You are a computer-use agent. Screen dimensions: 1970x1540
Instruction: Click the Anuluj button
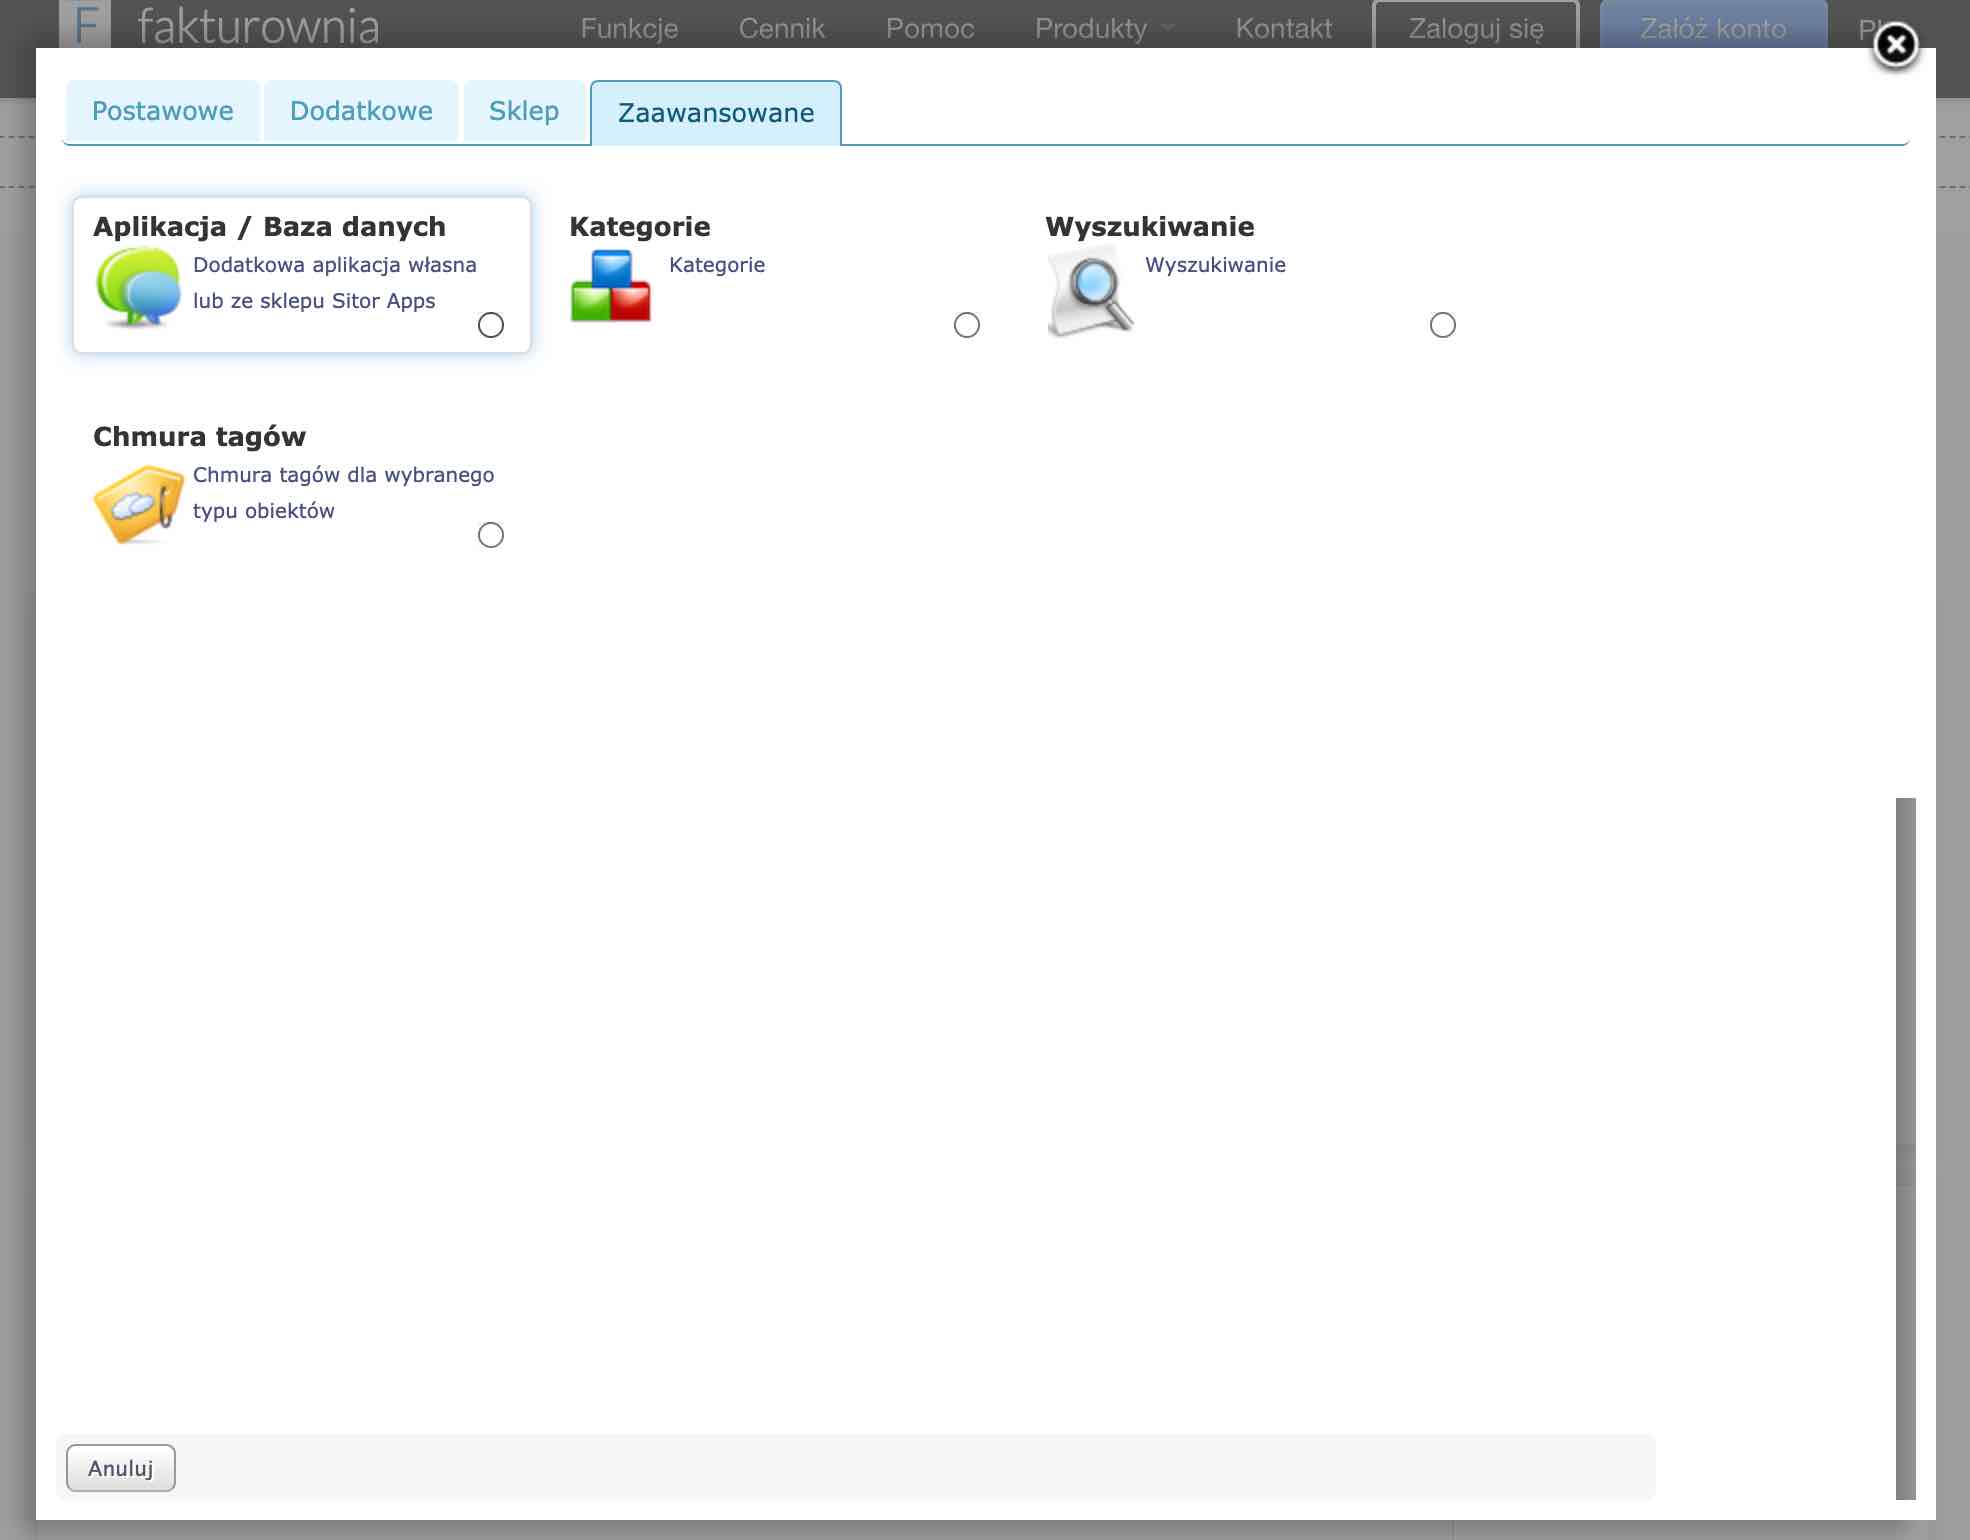pos(120,1467)
